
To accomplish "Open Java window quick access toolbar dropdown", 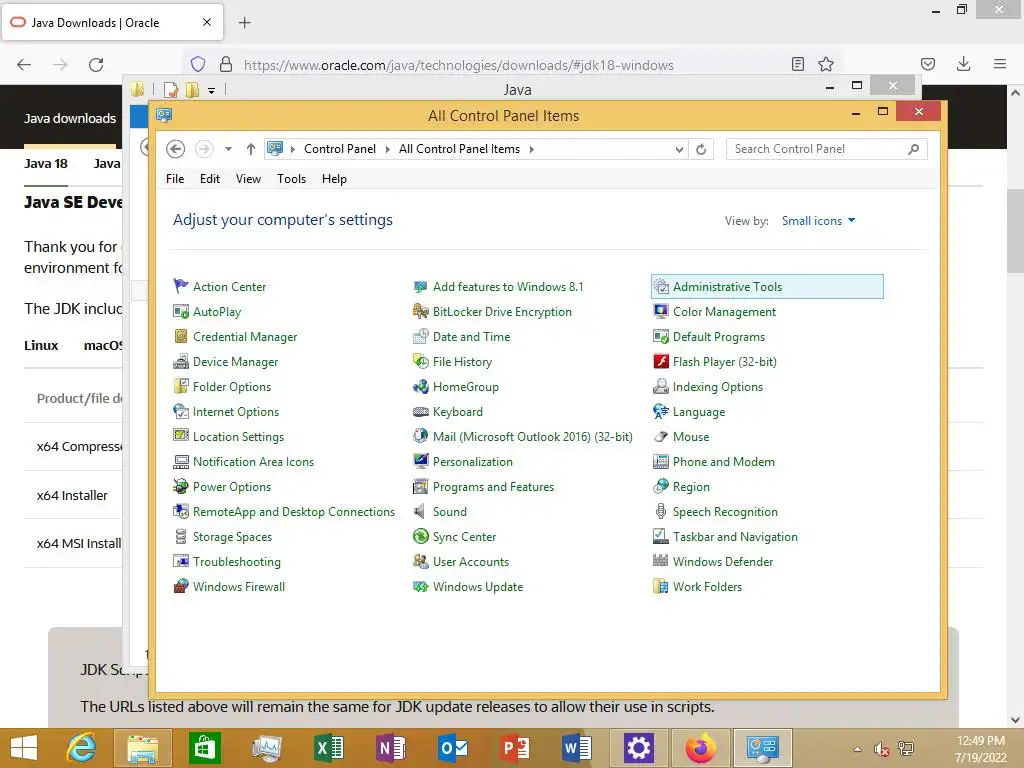I will tap(212, 90).
